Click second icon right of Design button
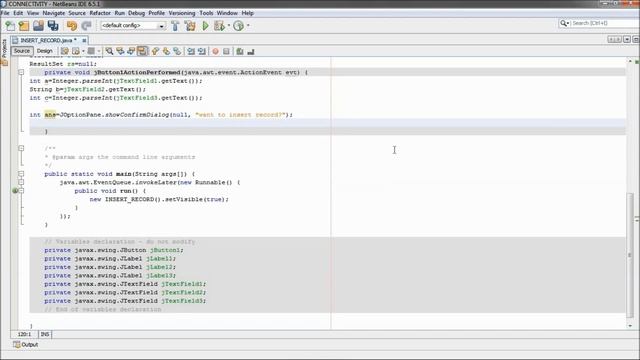 coord(76,51)
